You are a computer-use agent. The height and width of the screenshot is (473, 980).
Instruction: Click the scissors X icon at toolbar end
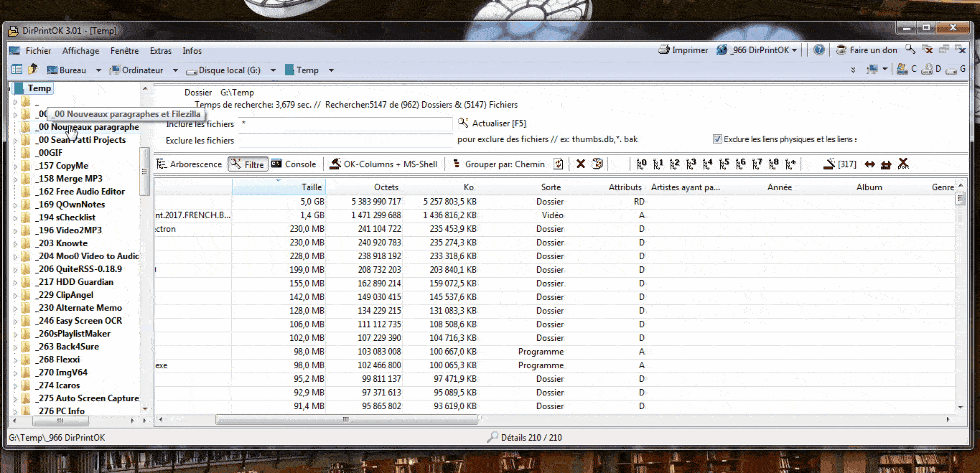[902, 164]
